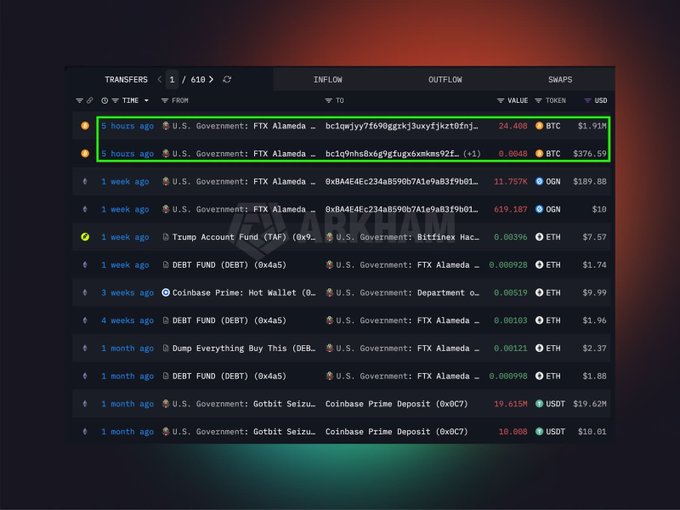680x510 pixels.
Task: Click BTC token in $1.91M row
Action: point(548,126)
